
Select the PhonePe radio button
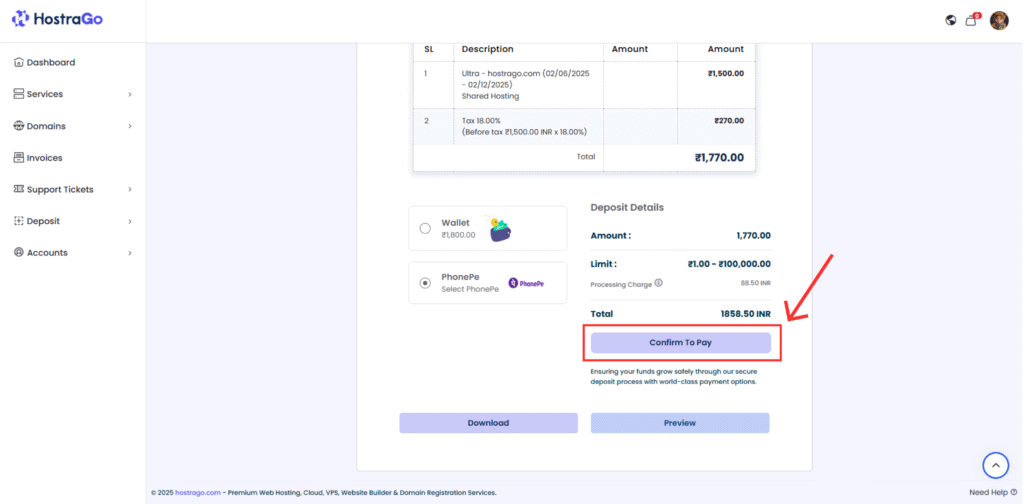point(425,283)
